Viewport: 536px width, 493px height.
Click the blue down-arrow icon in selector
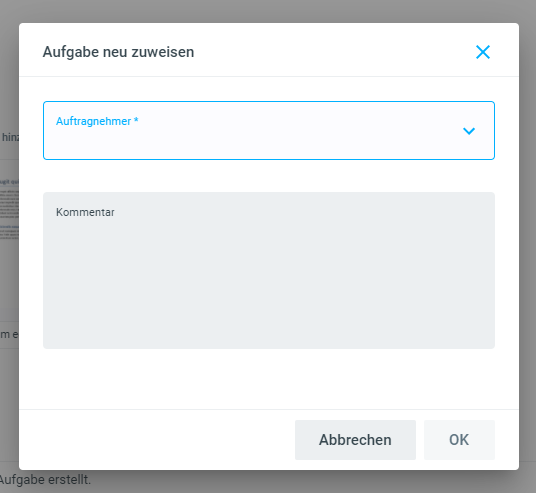[x=469, y=131]
